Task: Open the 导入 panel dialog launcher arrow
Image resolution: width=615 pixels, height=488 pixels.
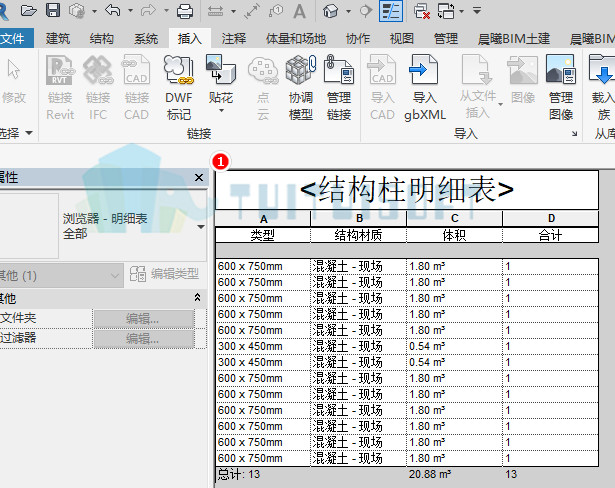Action: tap(574, 134)
